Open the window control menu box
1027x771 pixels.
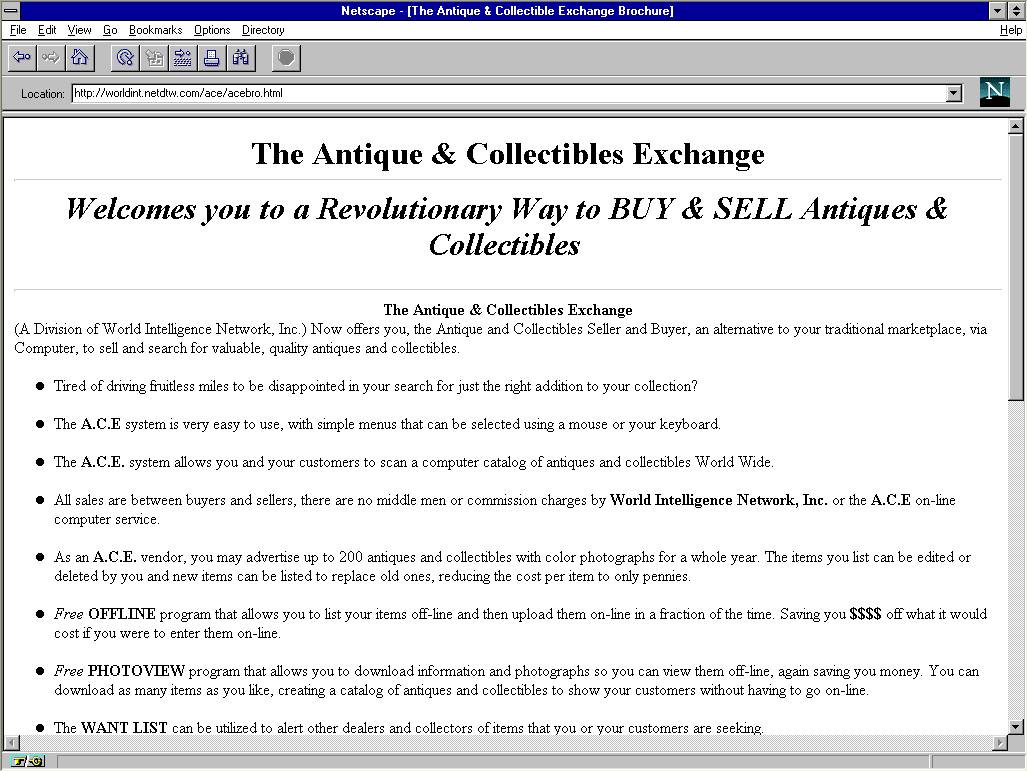tap(10, 10)
